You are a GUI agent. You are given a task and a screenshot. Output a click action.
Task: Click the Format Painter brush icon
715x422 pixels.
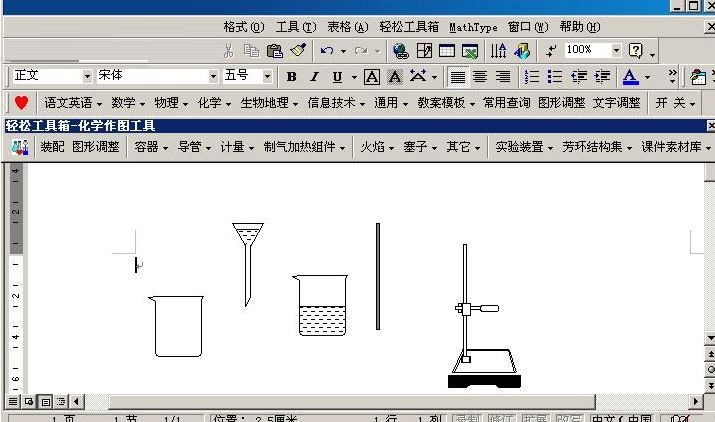[x=297, y=50]
